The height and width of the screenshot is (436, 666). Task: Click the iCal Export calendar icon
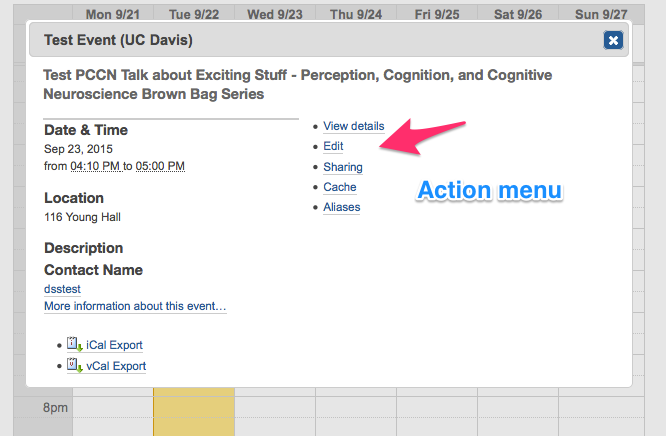click(x=73, y=344)
